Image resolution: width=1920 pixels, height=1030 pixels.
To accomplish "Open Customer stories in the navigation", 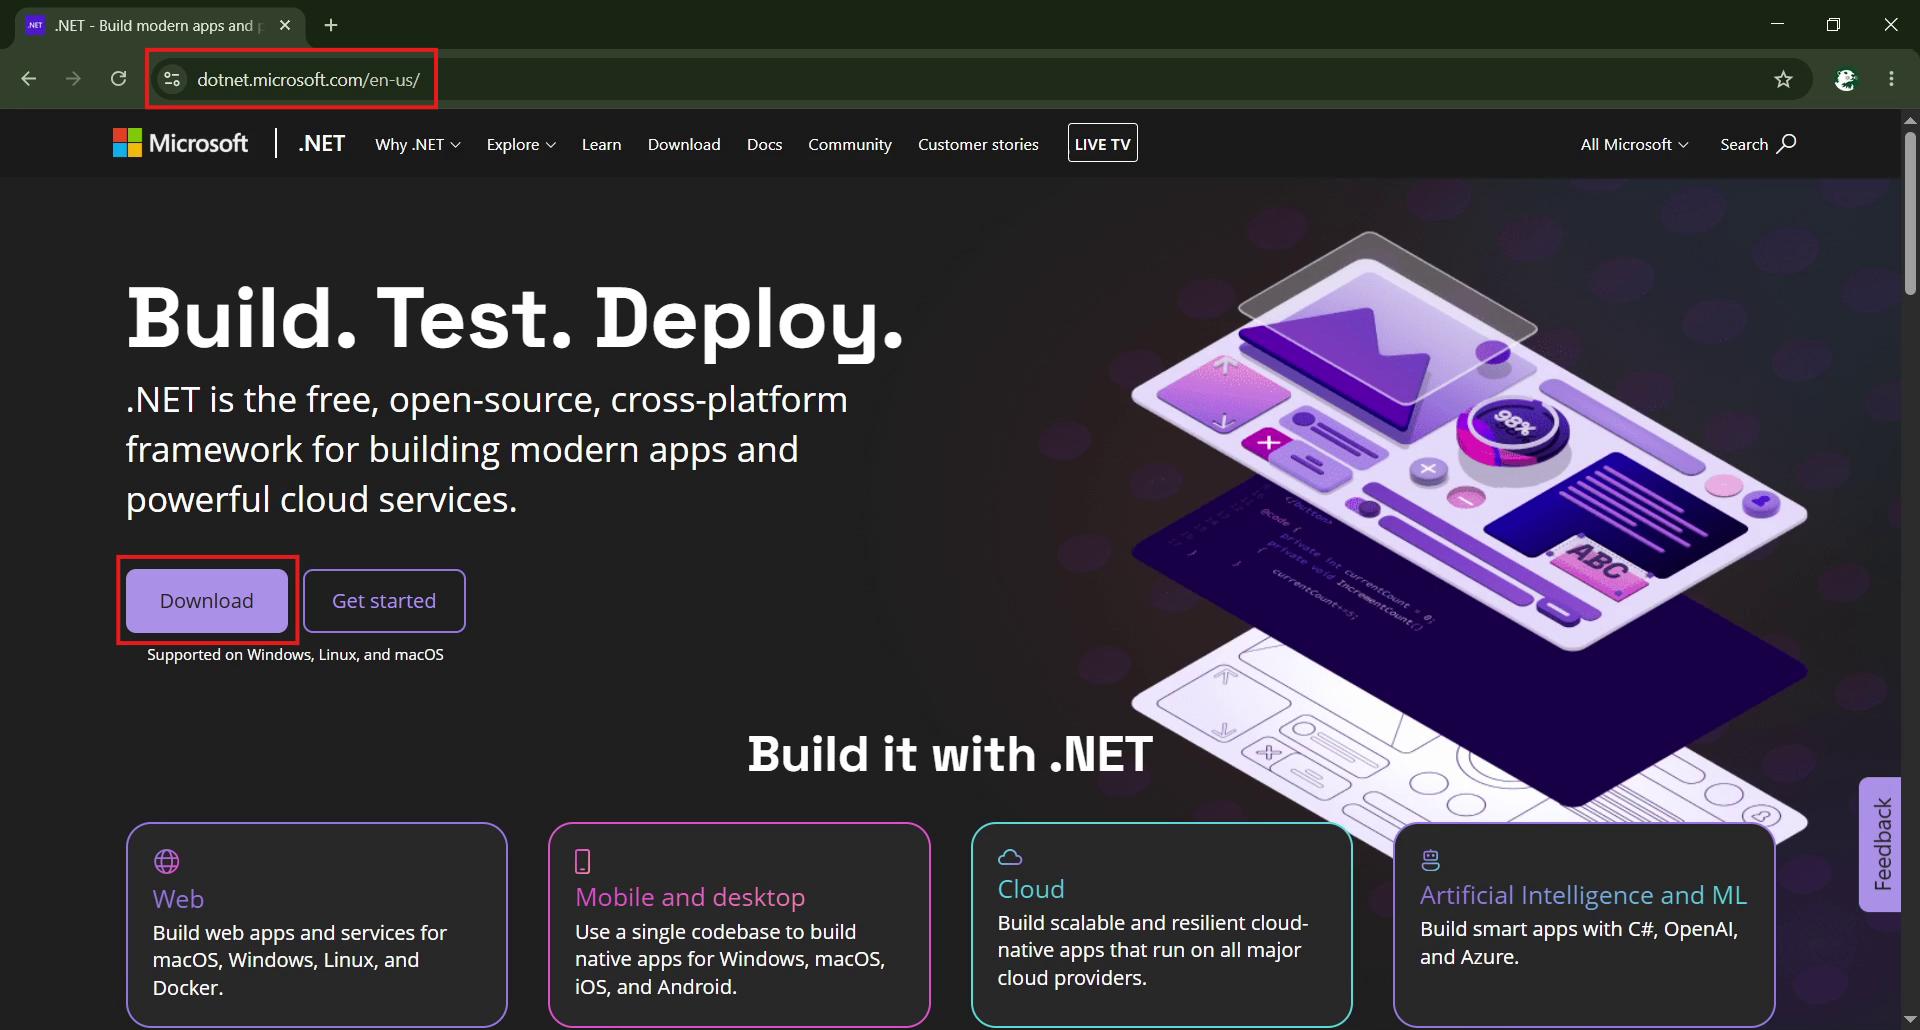I will point(978,144).
